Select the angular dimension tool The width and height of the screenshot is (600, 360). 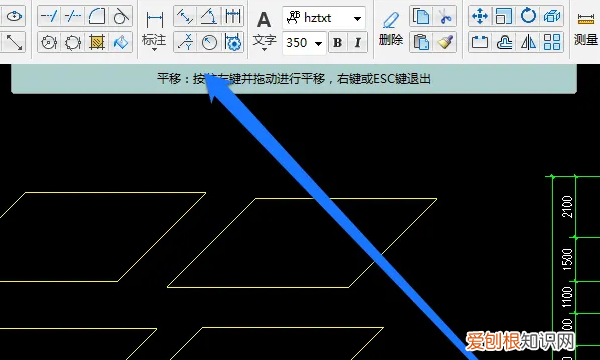209,16
